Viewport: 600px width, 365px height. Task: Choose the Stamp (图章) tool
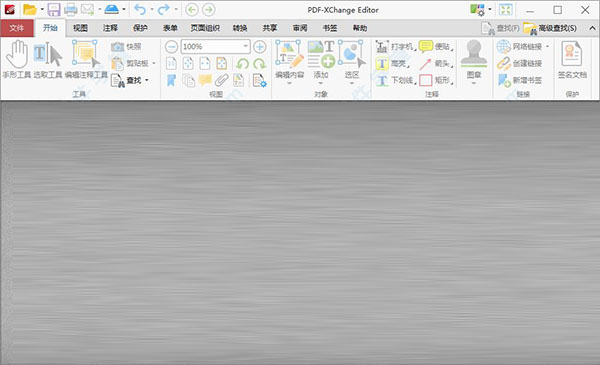point(474,61)
